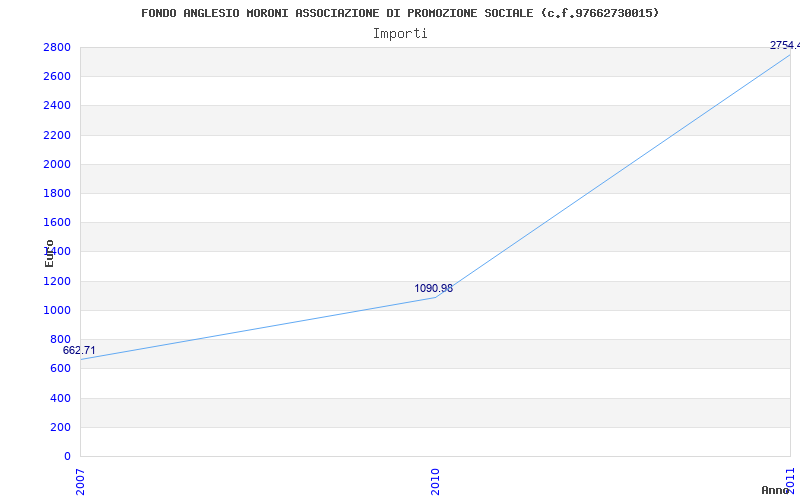Click the 0 y-axis tick label
The height and width of the screenshot is (500, 800).
click(x=67, y=456)
